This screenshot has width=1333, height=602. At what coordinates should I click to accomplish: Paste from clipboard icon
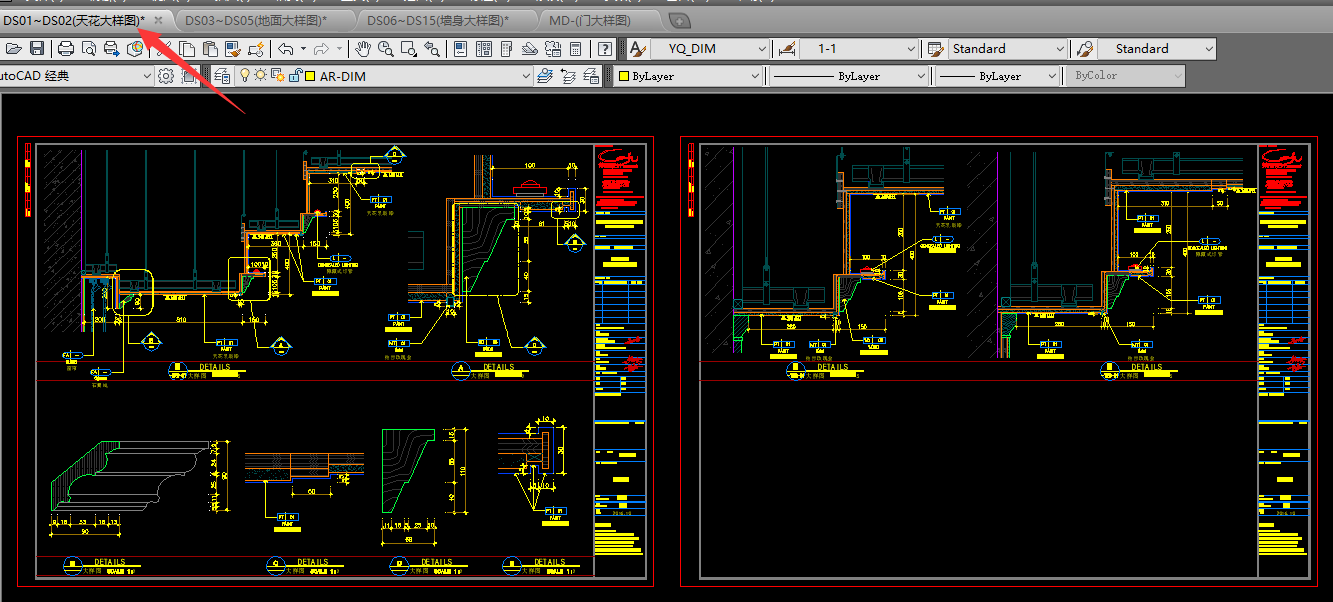[x=211, y=49]
